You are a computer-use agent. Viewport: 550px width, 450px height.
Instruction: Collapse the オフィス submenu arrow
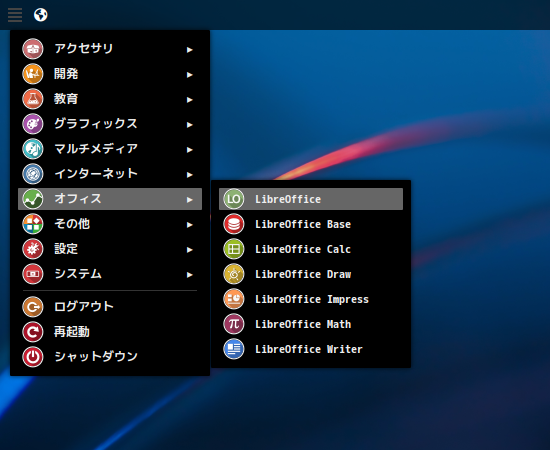[190, 200]
